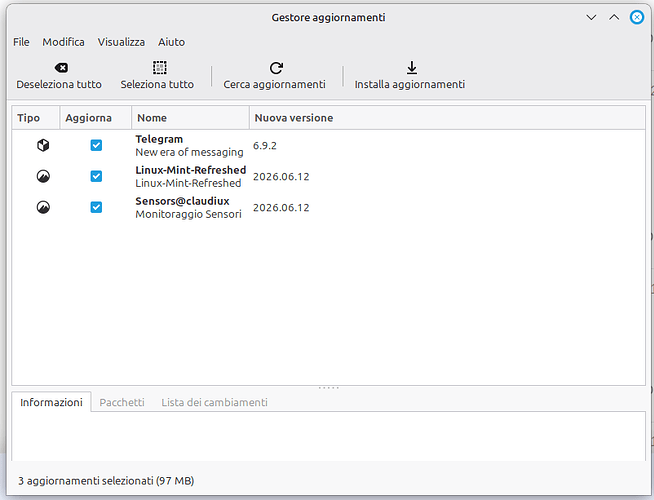Image resolution: width=654 pixels, height=500 pixels.
Task: Open the File menu
Action: point(21,42)
